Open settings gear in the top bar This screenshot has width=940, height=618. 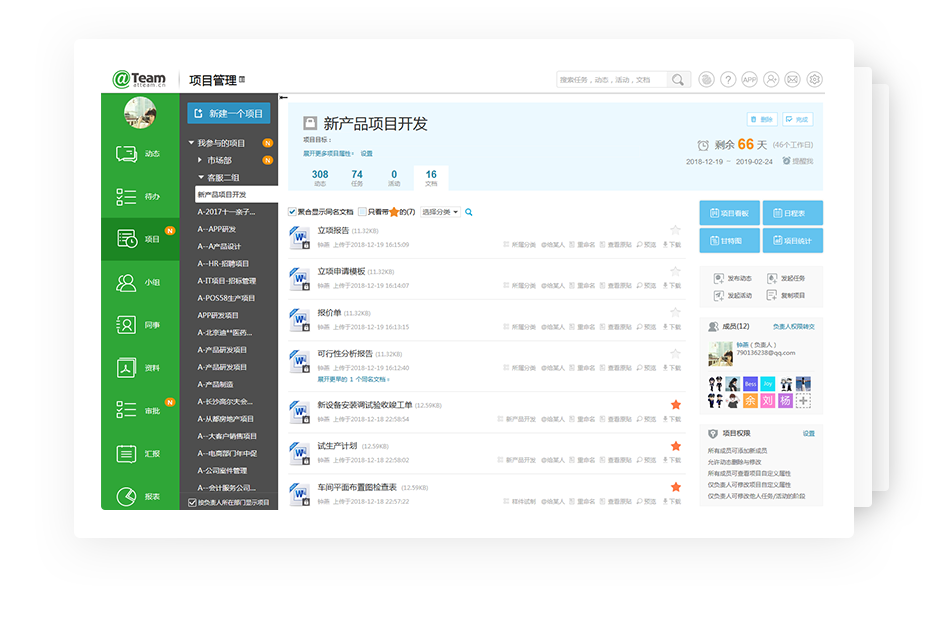pyautogui.click(x=815, y=80)
